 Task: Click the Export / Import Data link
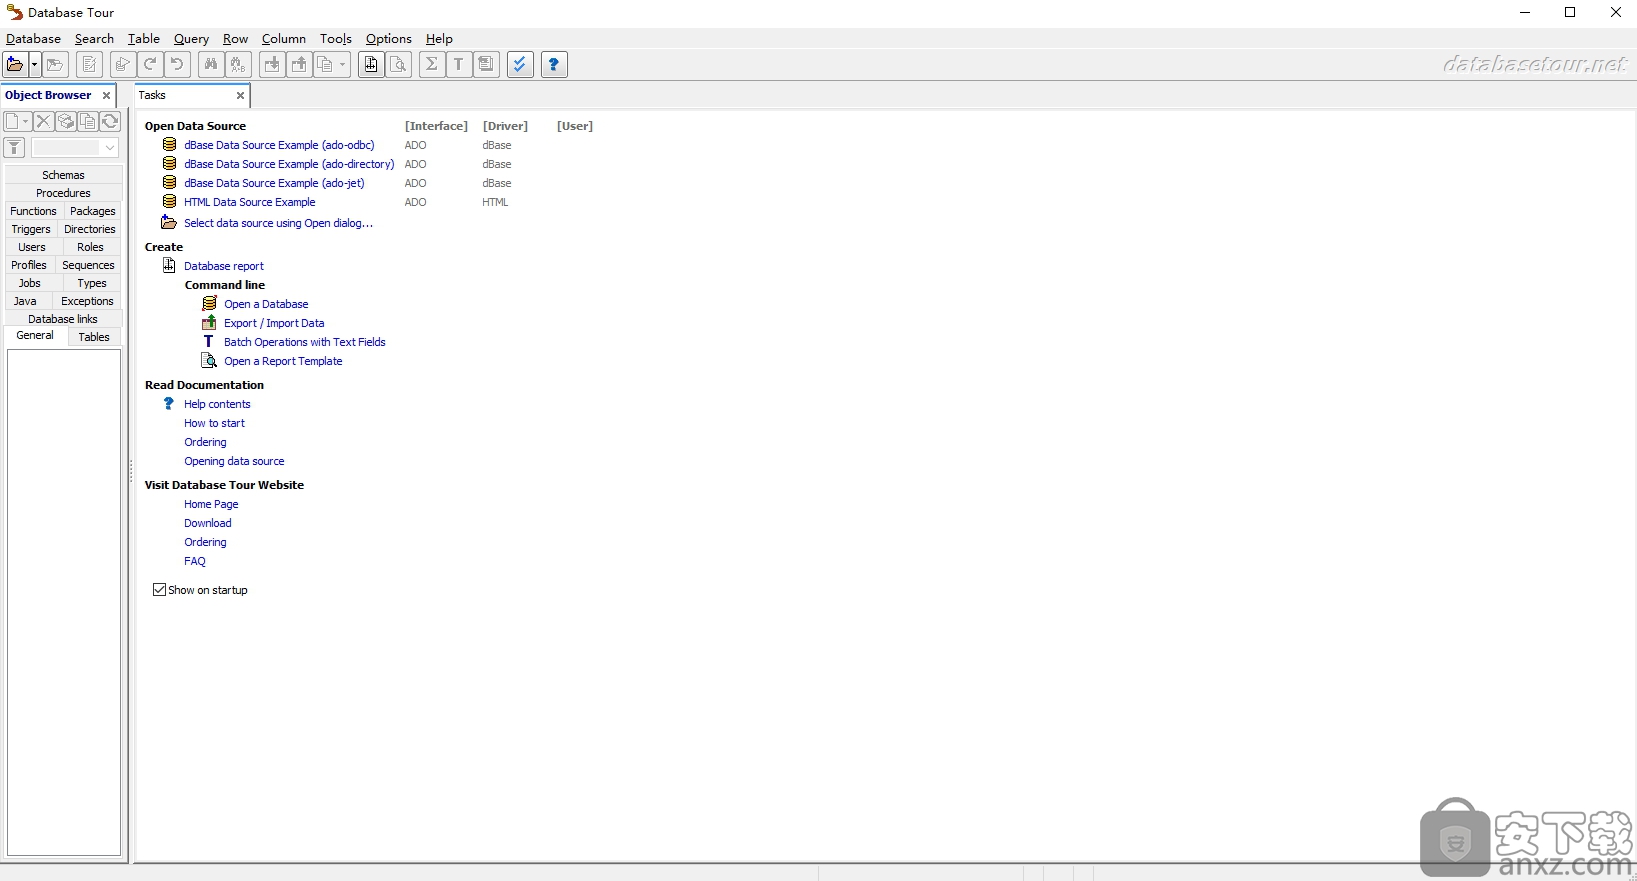[x=274, y=323]
